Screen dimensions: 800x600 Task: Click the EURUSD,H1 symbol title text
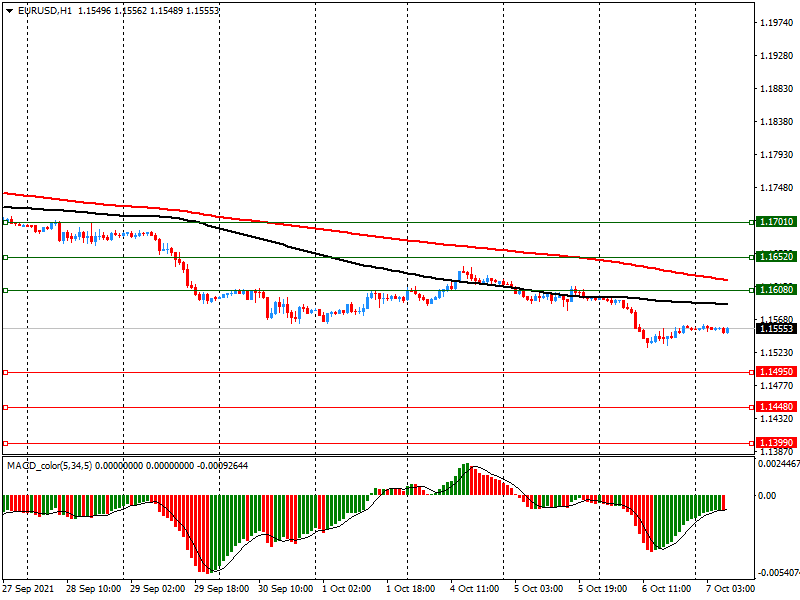click(45, 11)
